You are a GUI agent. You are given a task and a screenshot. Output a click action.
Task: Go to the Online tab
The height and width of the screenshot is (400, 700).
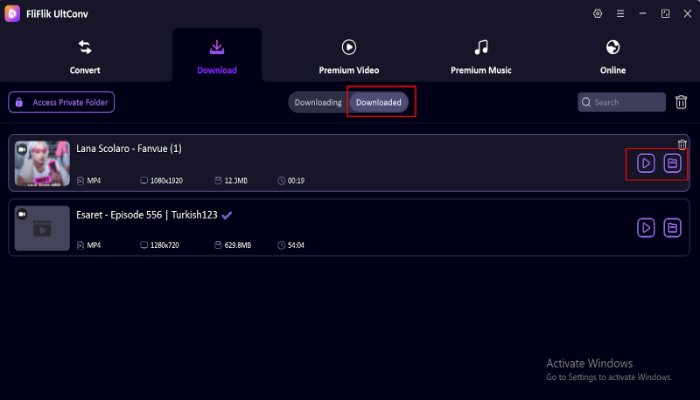612,57
